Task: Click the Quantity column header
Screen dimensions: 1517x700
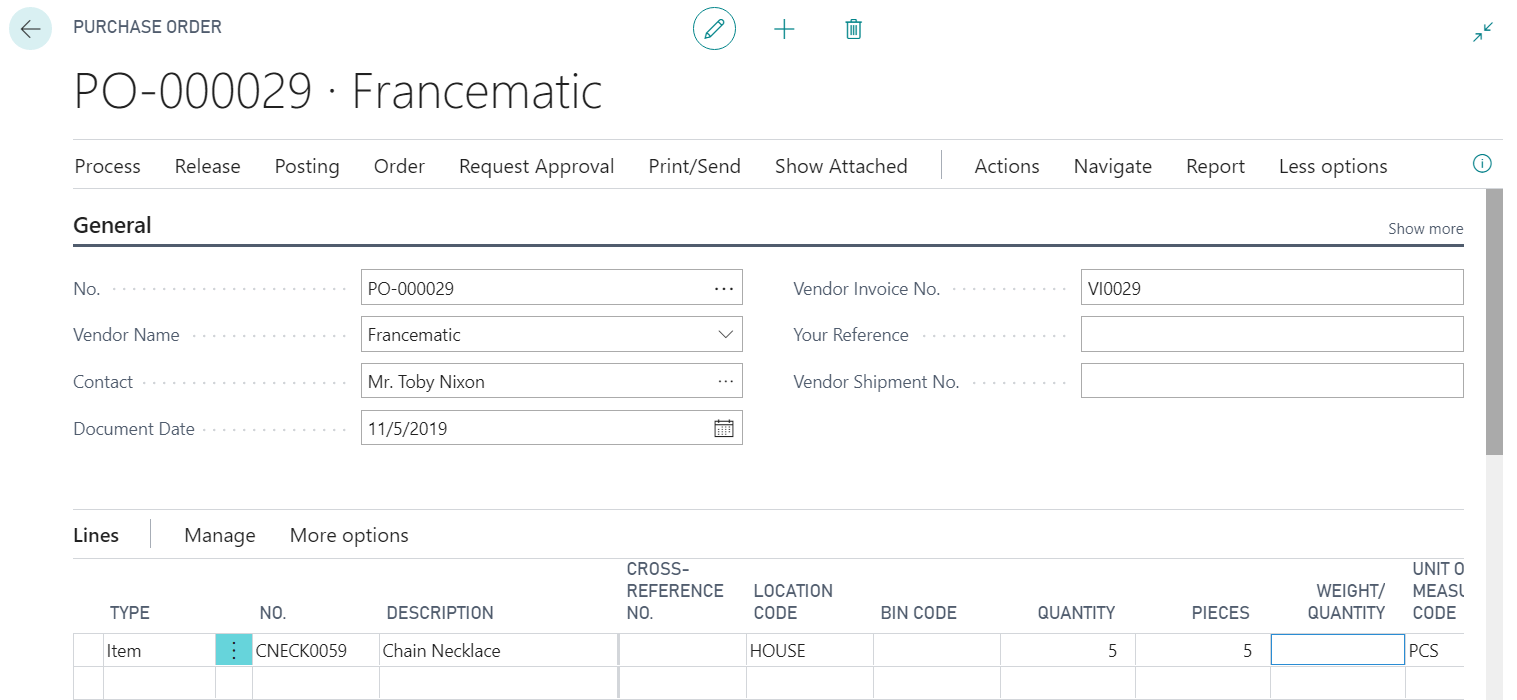Action: tap(1076, 612)
